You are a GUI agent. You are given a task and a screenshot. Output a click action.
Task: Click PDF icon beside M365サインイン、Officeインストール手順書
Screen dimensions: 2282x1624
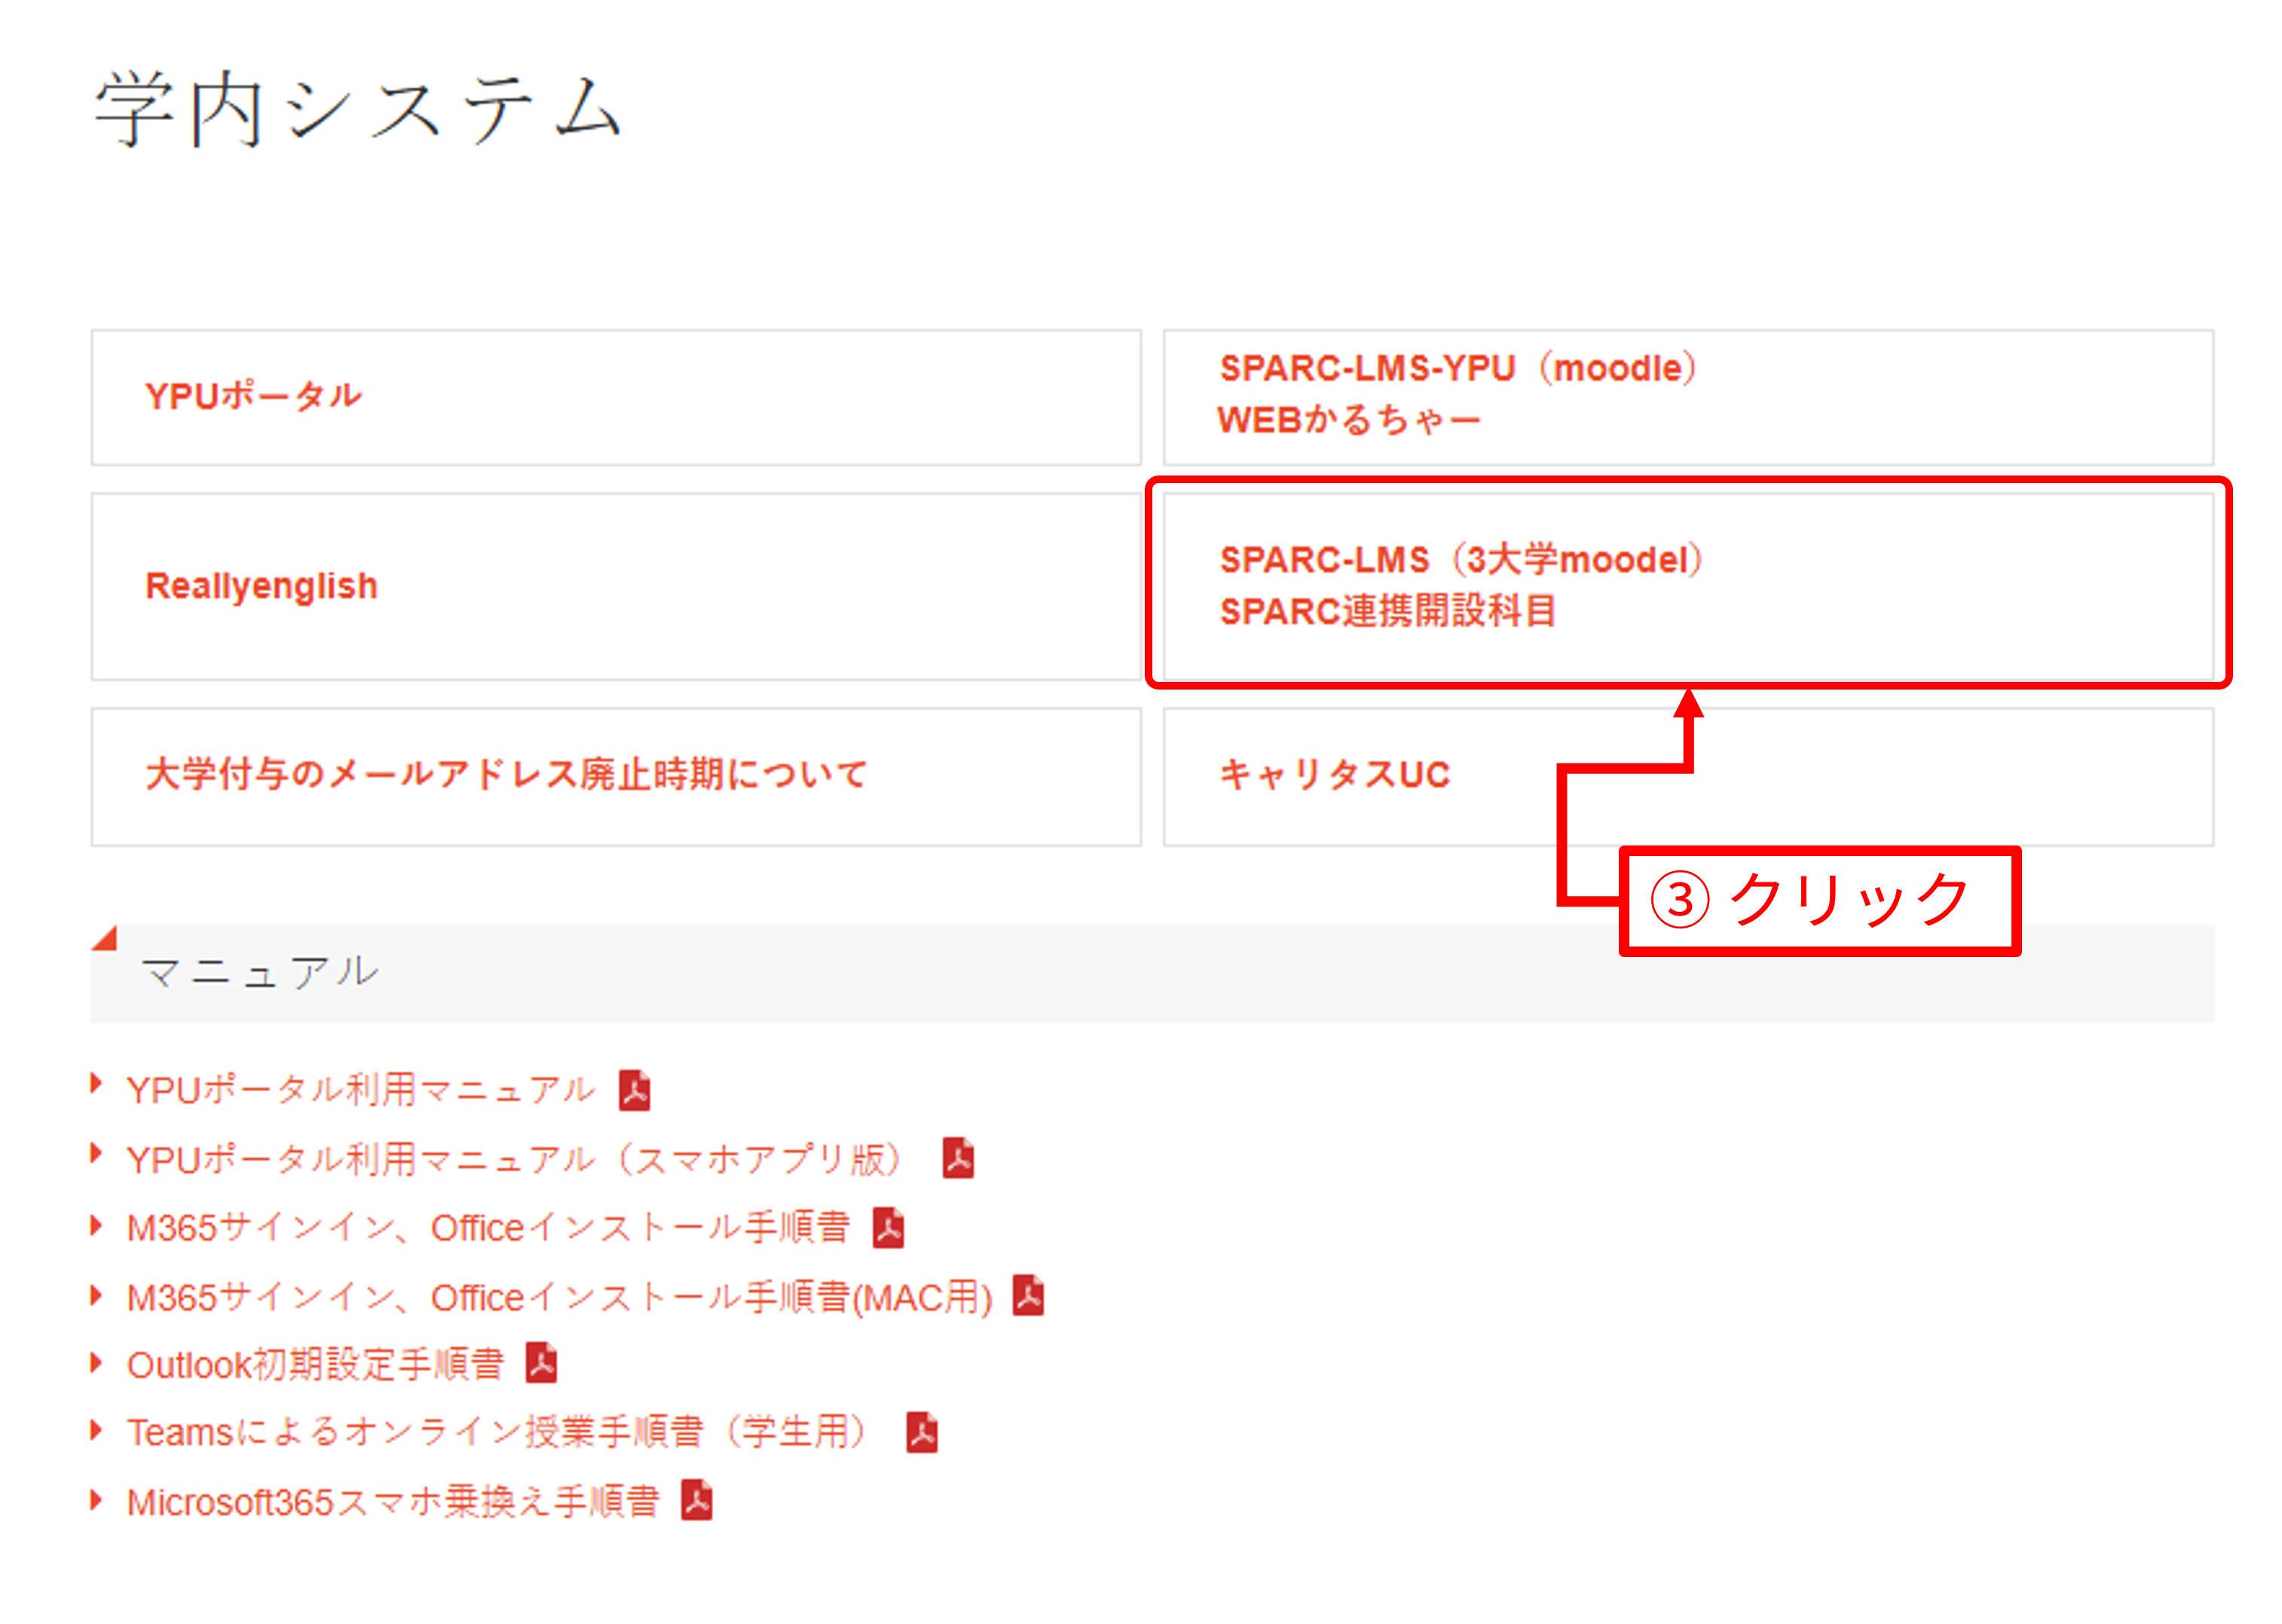[888, 1227]
